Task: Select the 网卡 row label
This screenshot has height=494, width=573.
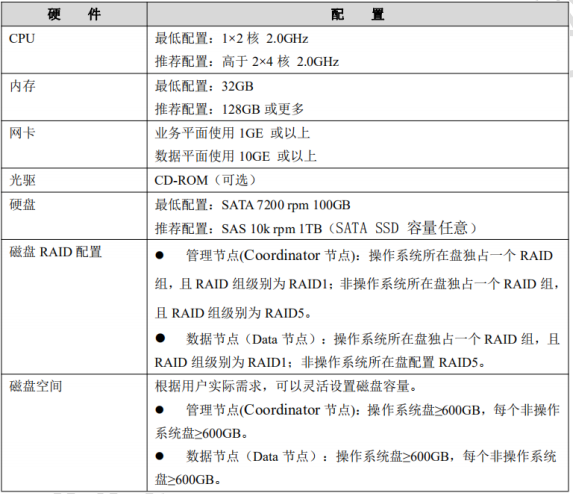Action: (x=22, y=133)
